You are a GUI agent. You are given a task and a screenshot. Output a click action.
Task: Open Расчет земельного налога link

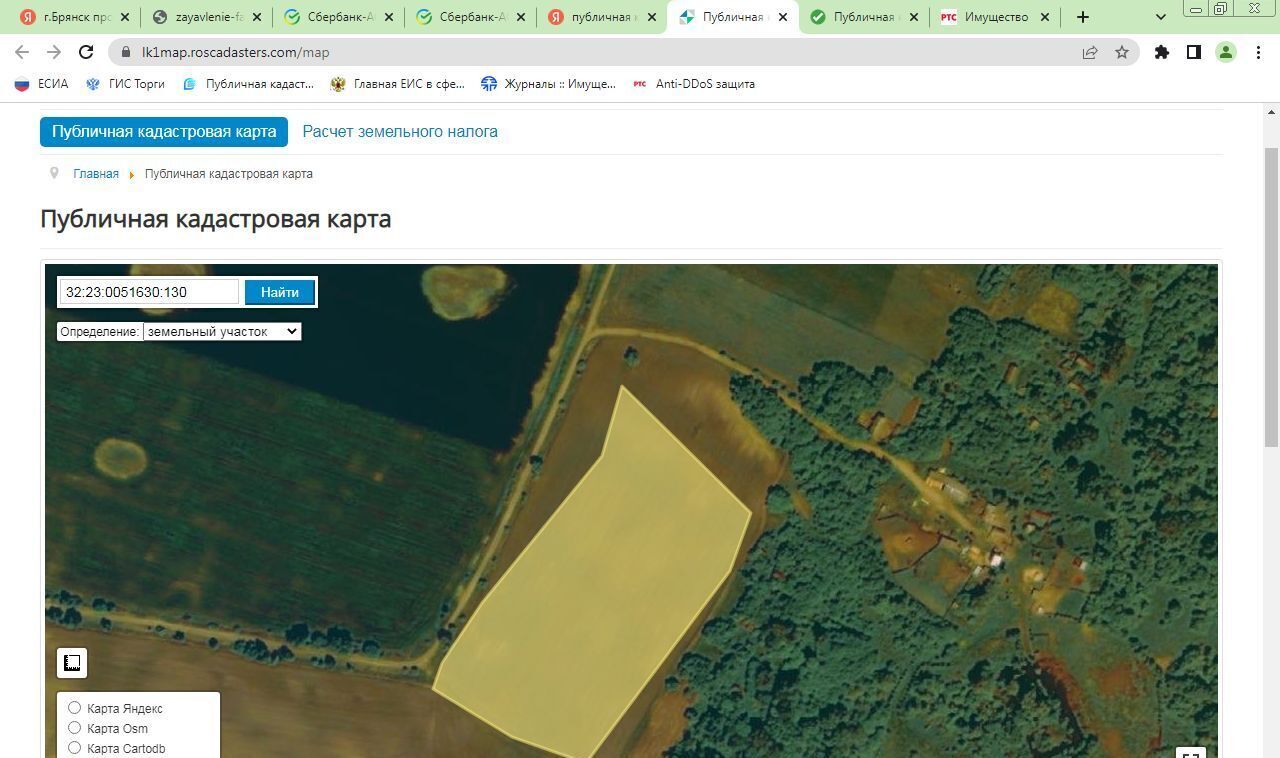click(400, 131)
